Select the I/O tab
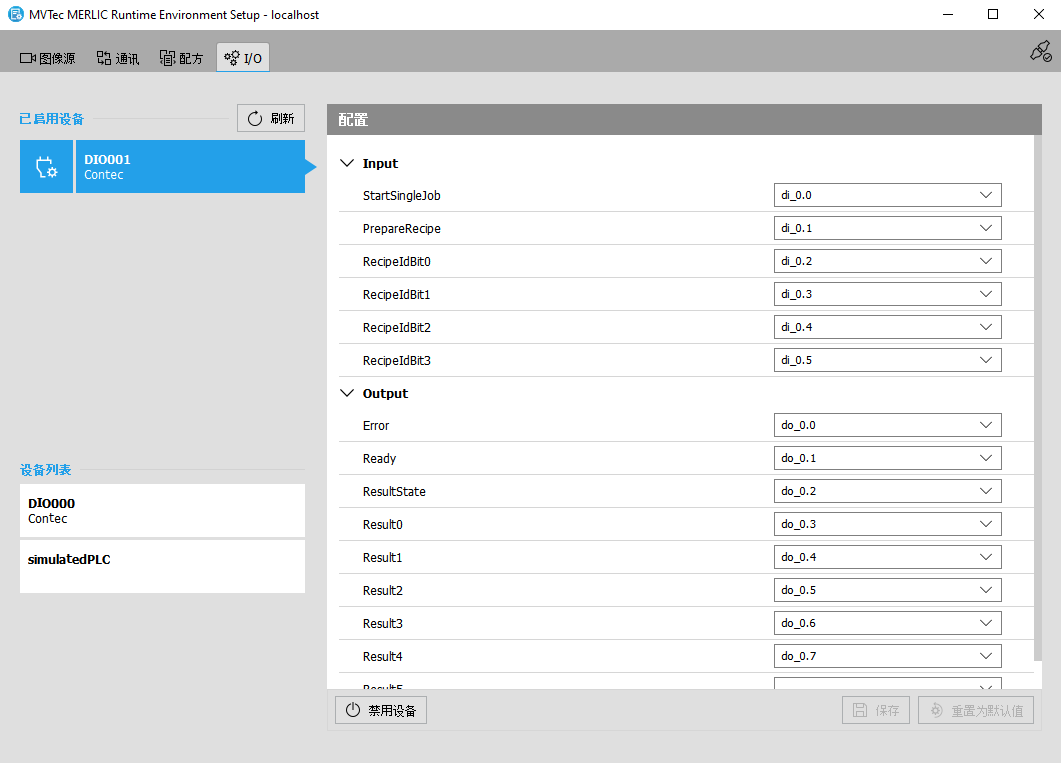The width and height of the screenshot is (1061, 763). click(x=243, y=58)
